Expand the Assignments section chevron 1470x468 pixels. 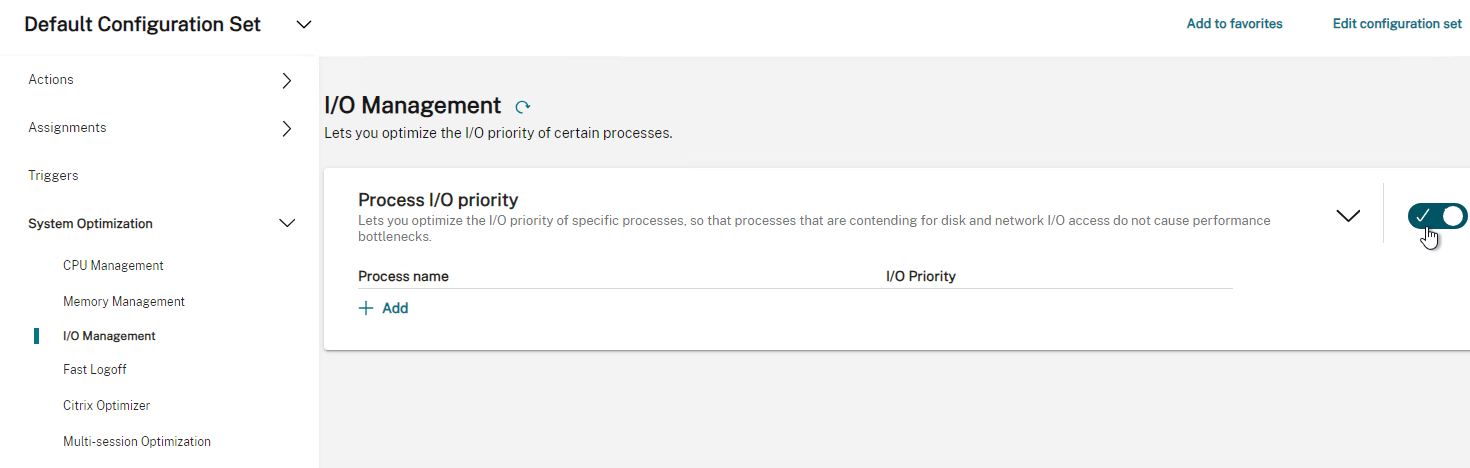pyautogui.click(x=287, y=128)
